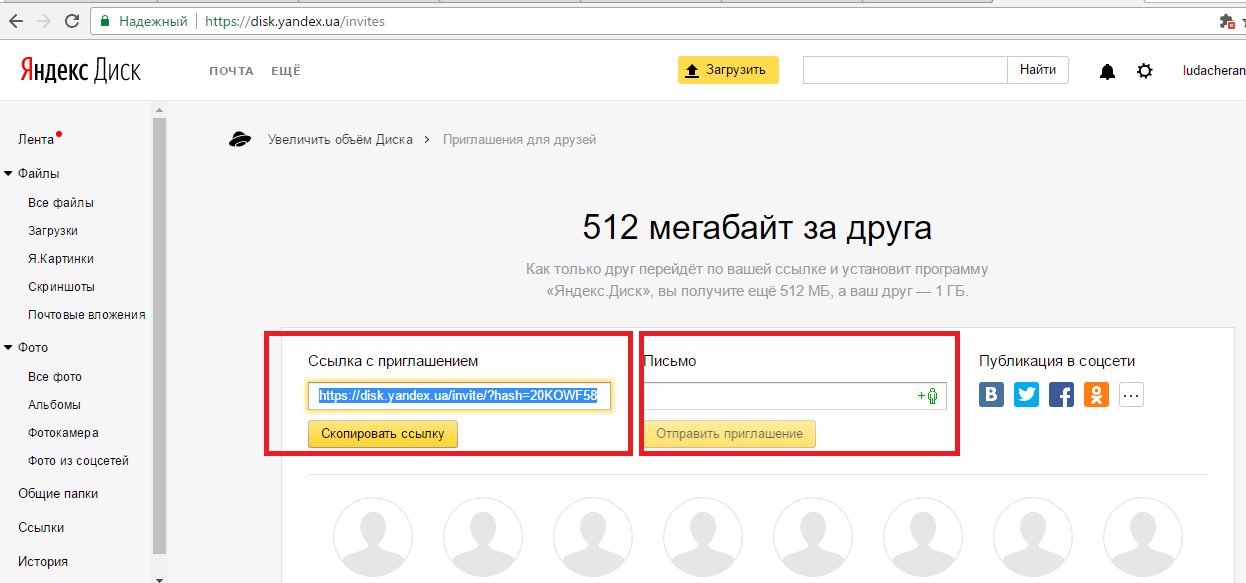The width and height of the screenshot is (1246, 583).
Task: Click the secure padlock icon in address bar
Action: tap(106, 20)
